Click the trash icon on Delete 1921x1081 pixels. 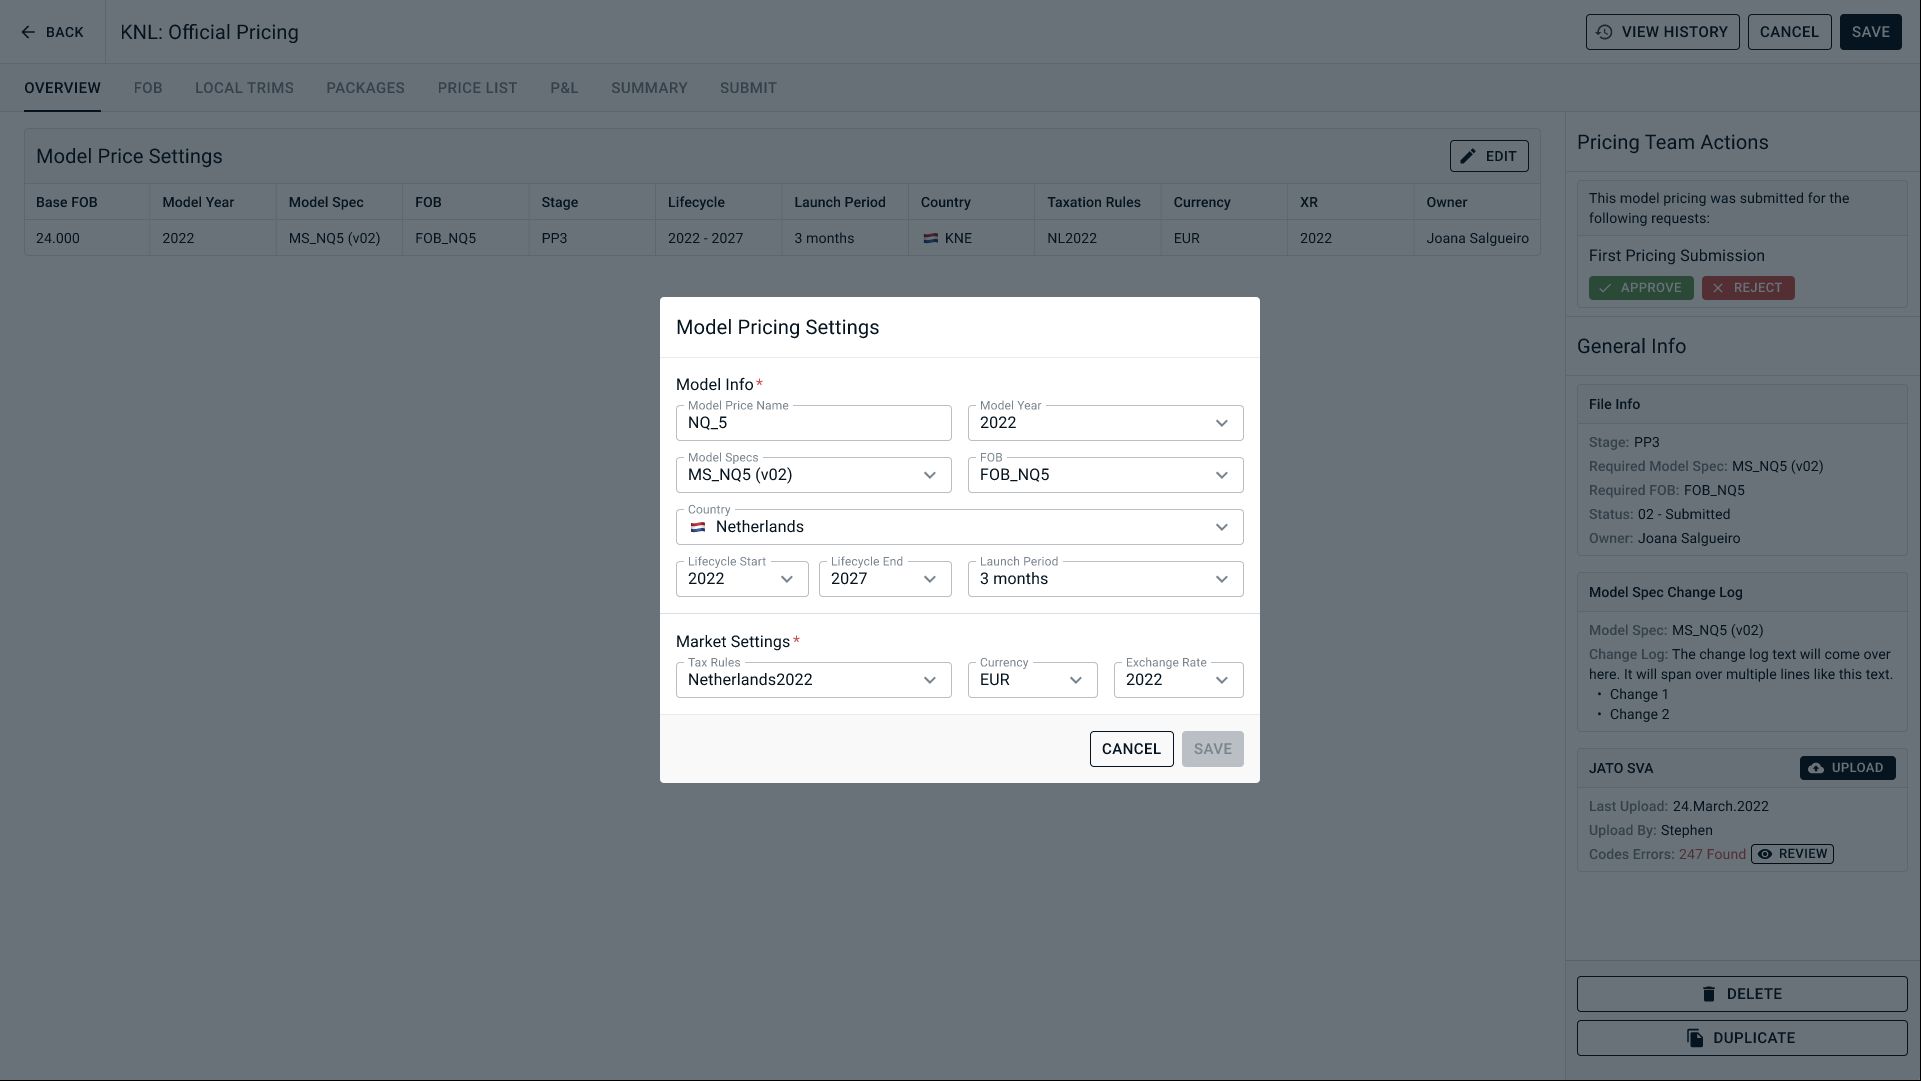(x=1709, y=994)
